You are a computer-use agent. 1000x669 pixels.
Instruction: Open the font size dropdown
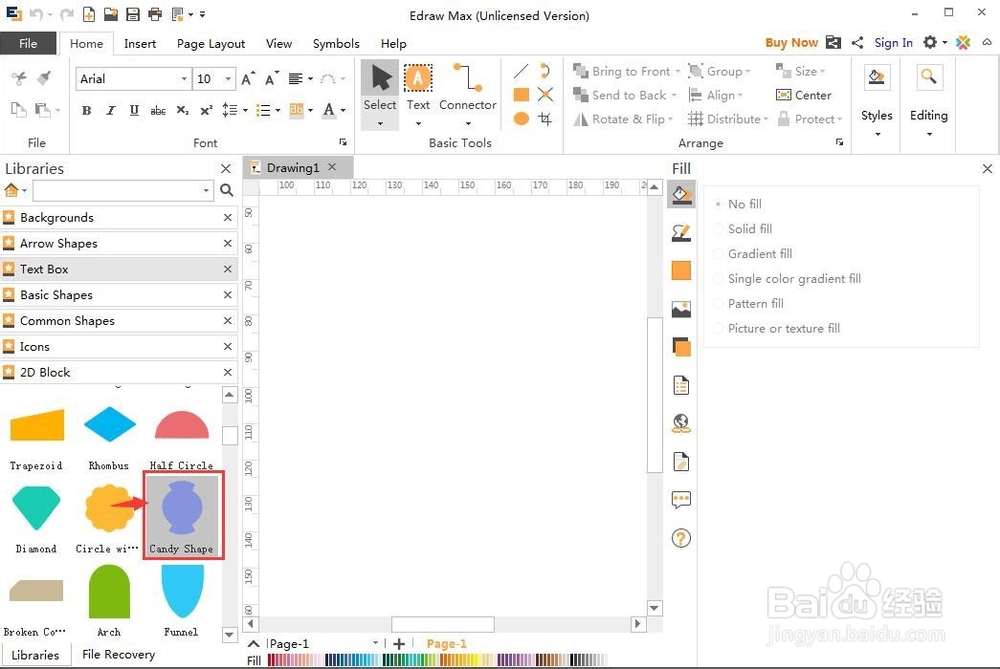click(x=228, y=78)
